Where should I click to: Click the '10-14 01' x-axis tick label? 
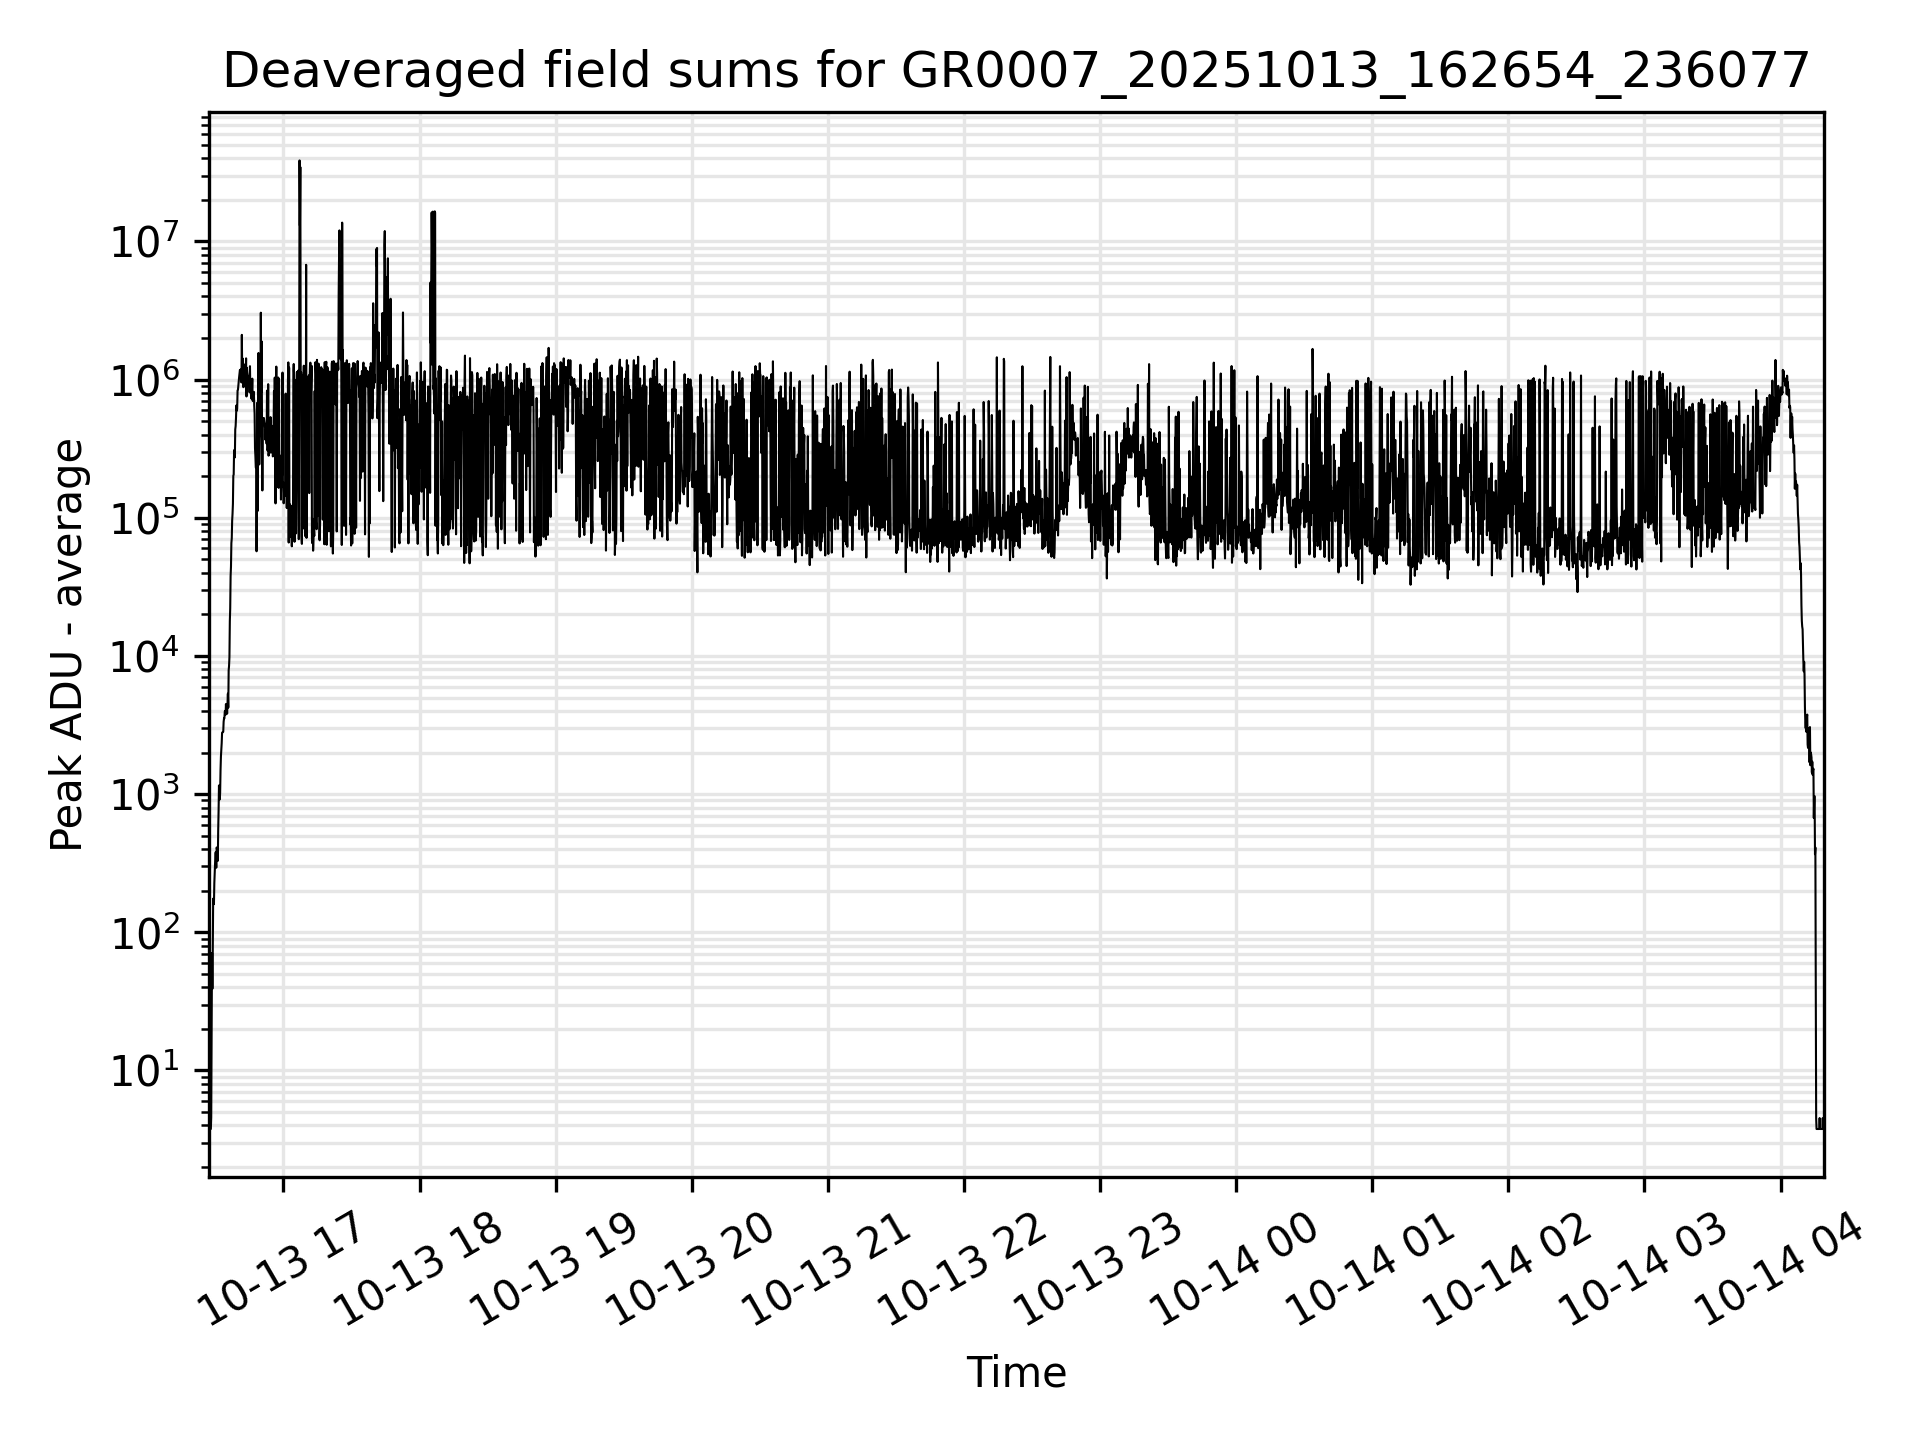click(x=1369, y=1270)
